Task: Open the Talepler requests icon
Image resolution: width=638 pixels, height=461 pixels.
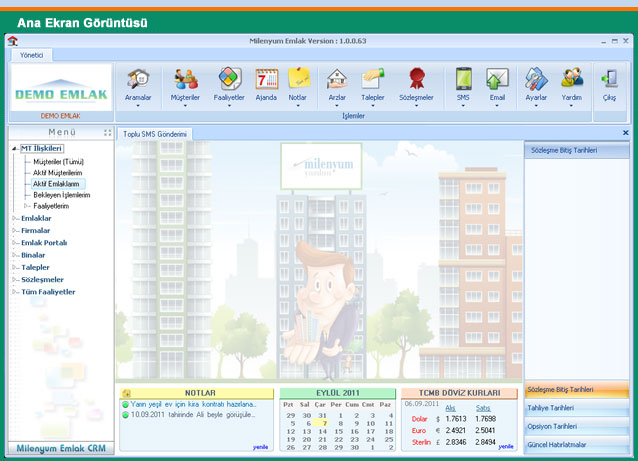Action: click(x=373, y=79)
